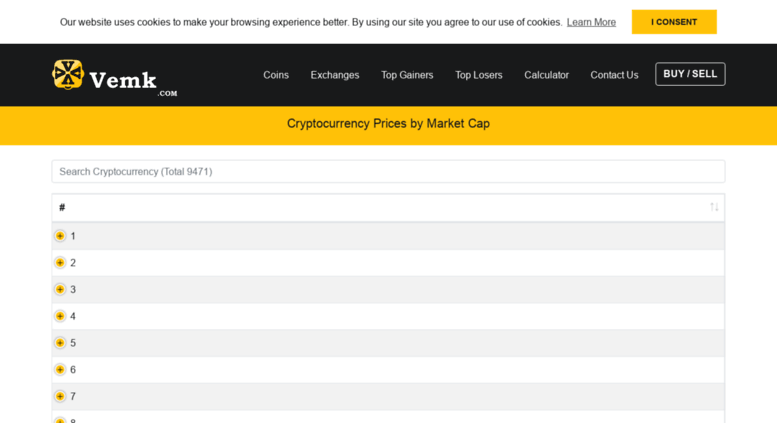Click the Vemk logo icon
Screen dimensions: 777x423
pyautogui.click(x=68, y=74)
